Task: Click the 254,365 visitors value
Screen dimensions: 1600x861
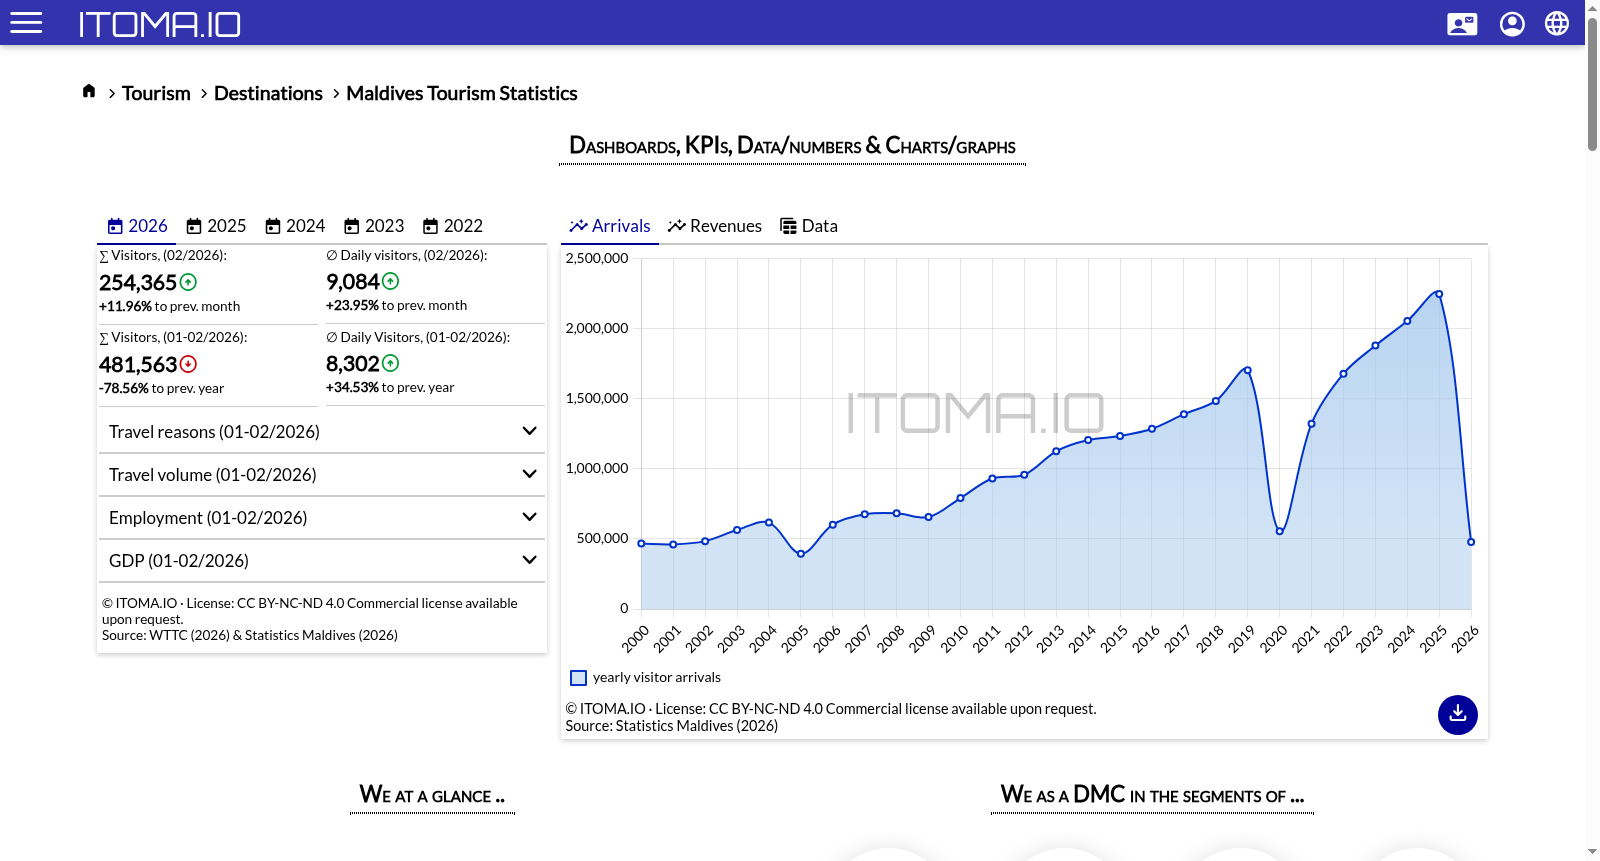Action: tap(138, 283)
